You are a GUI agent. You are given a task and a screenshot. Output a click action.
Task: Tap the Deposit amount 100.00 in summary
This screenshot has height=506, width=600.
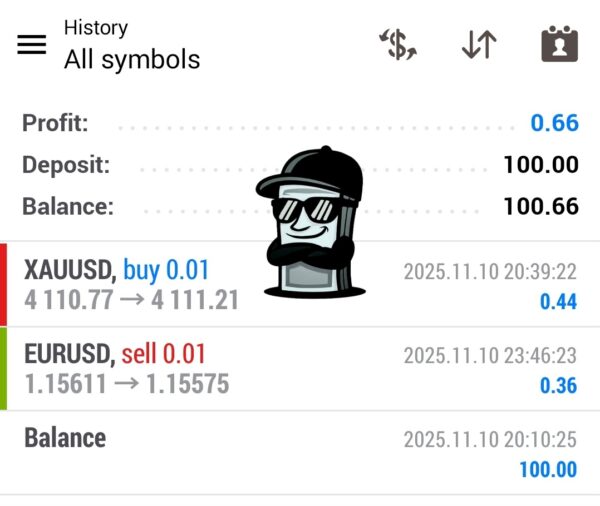click(x=541, y=165)
